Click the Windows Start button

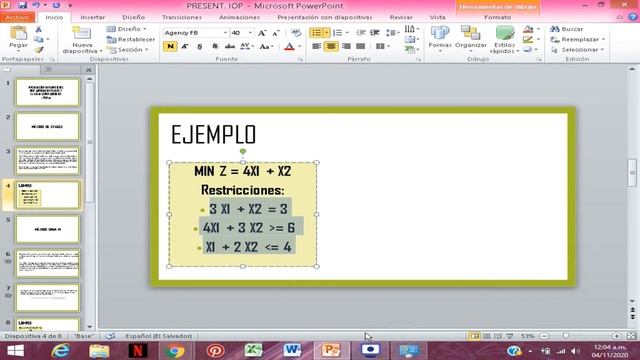(16, 351)
